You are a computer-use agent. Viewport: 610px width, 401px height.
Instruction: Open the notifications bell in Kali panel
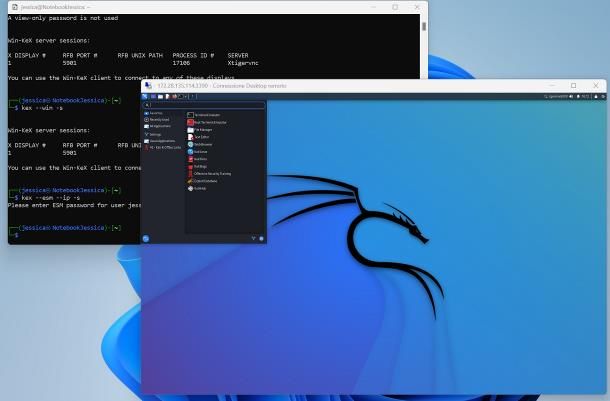click(578, 96)
